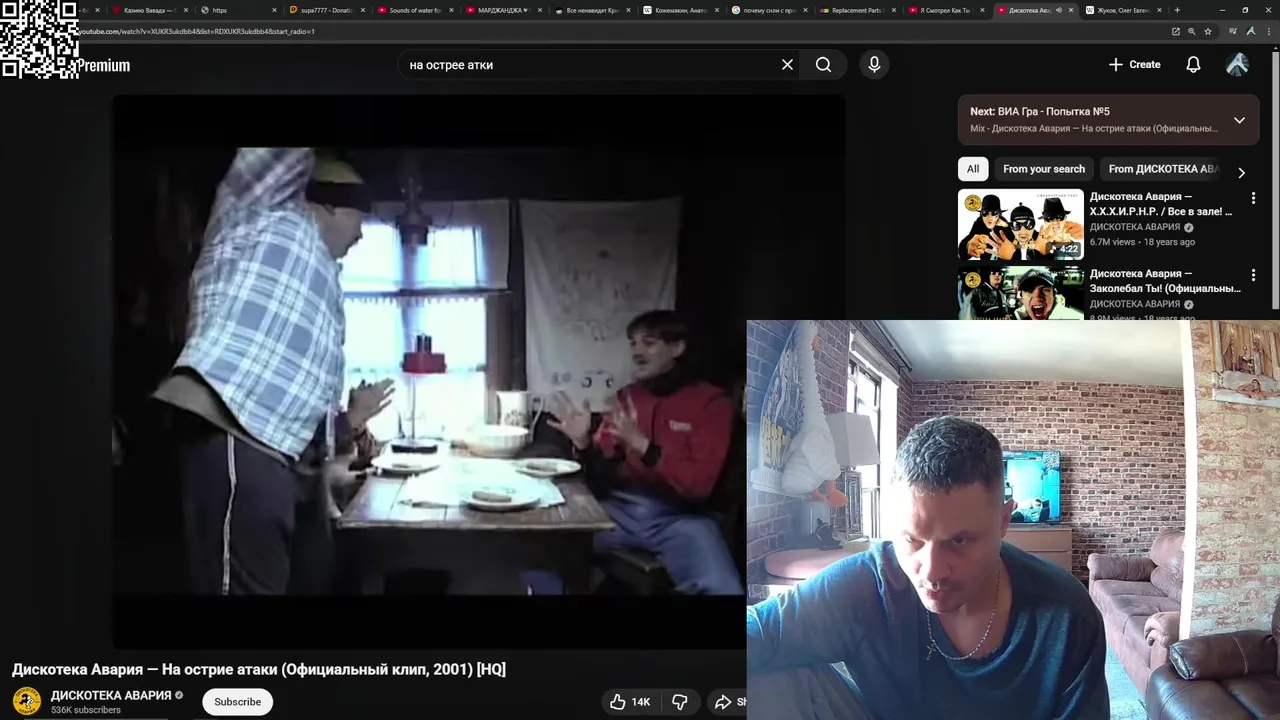Select the 'From your search' chip
The width and height of the screenshot is (1280, 720).
1044,169
